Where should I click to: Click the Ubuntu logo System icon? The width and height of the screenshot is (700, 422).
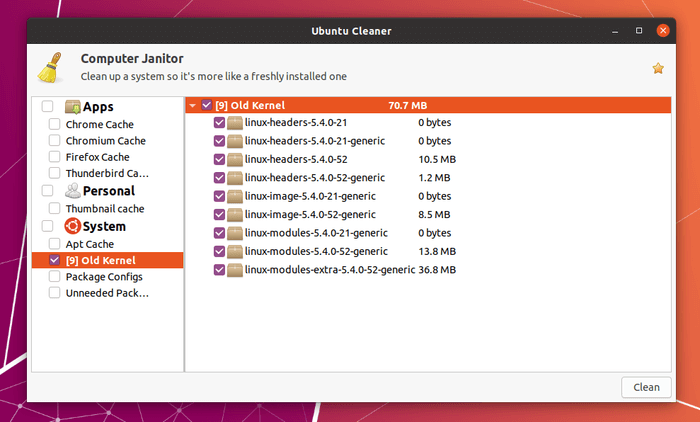click(x=72, y=226)
